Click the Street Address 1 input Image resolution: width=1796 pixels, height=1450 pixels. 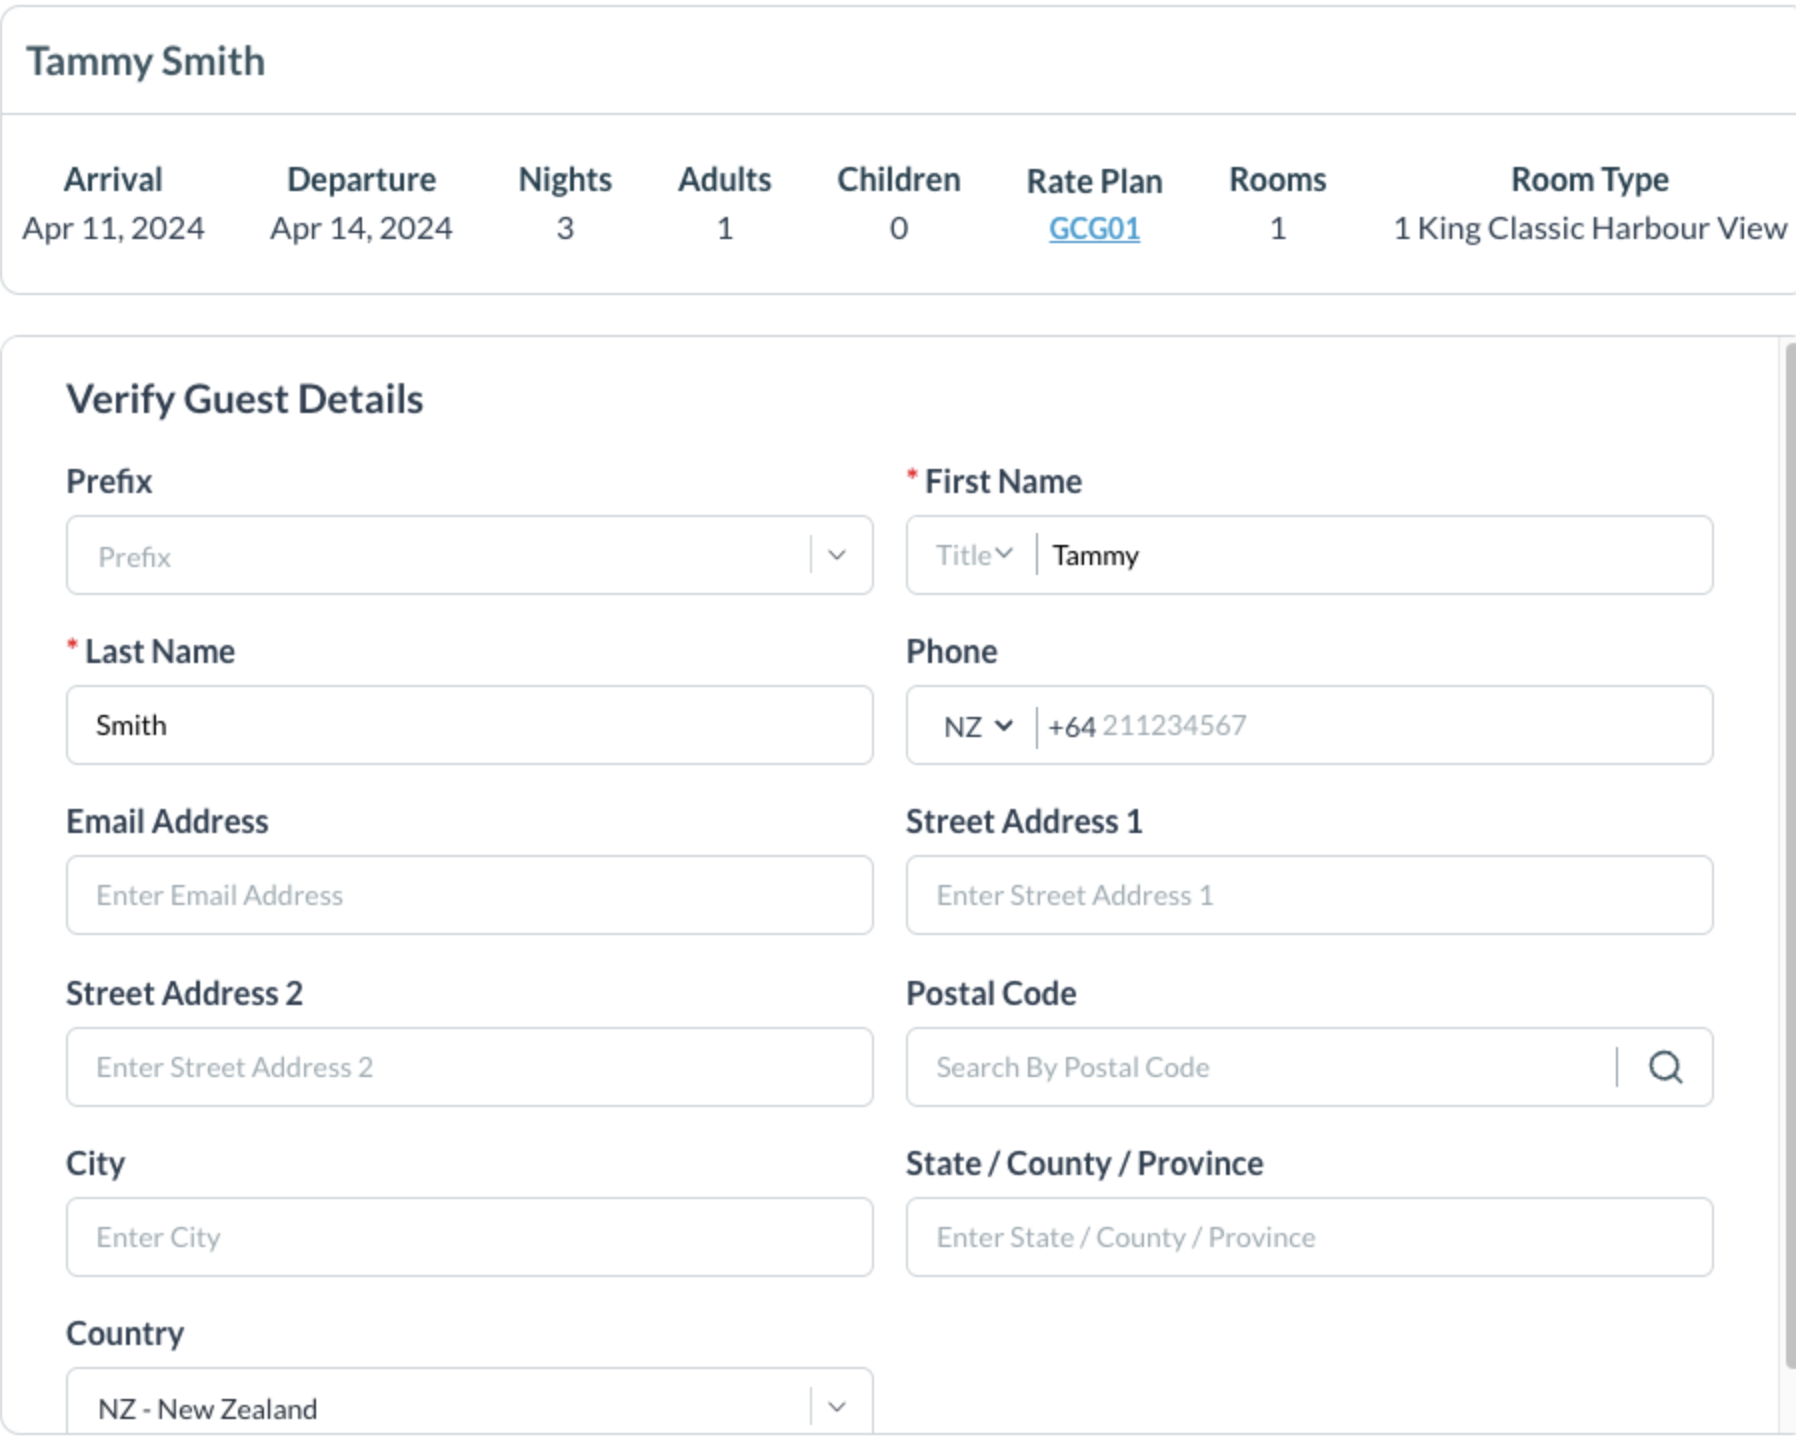[1309, 895]
